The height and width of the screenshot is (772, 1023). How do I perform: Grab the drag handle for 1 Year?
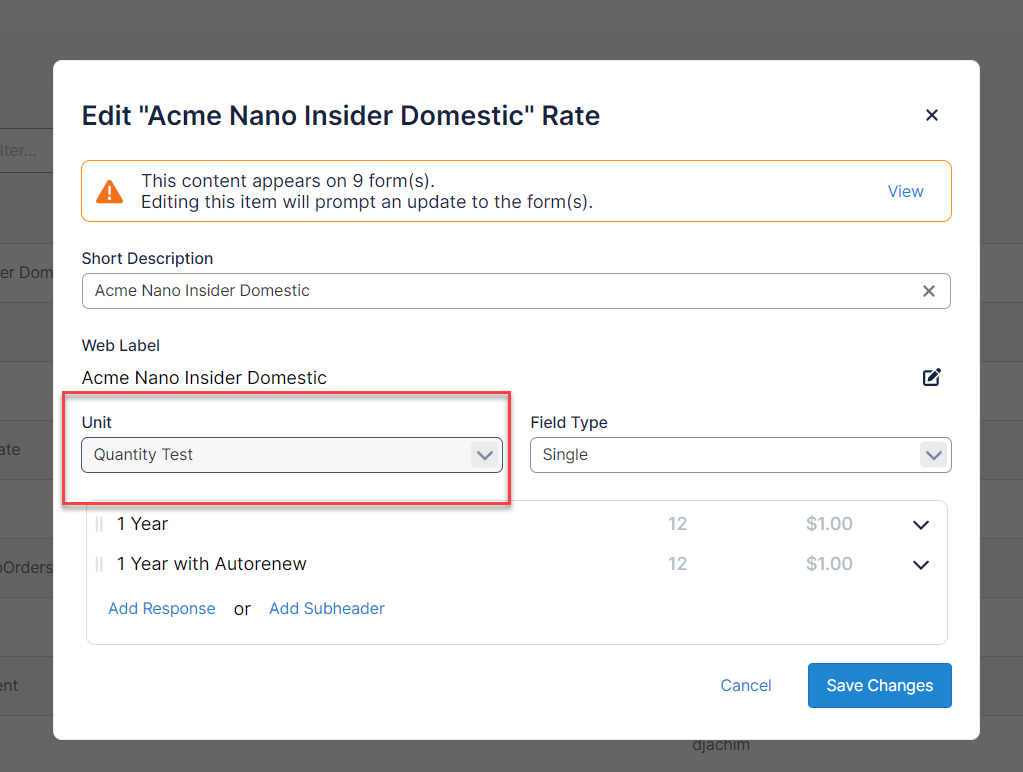pos(99,524)
